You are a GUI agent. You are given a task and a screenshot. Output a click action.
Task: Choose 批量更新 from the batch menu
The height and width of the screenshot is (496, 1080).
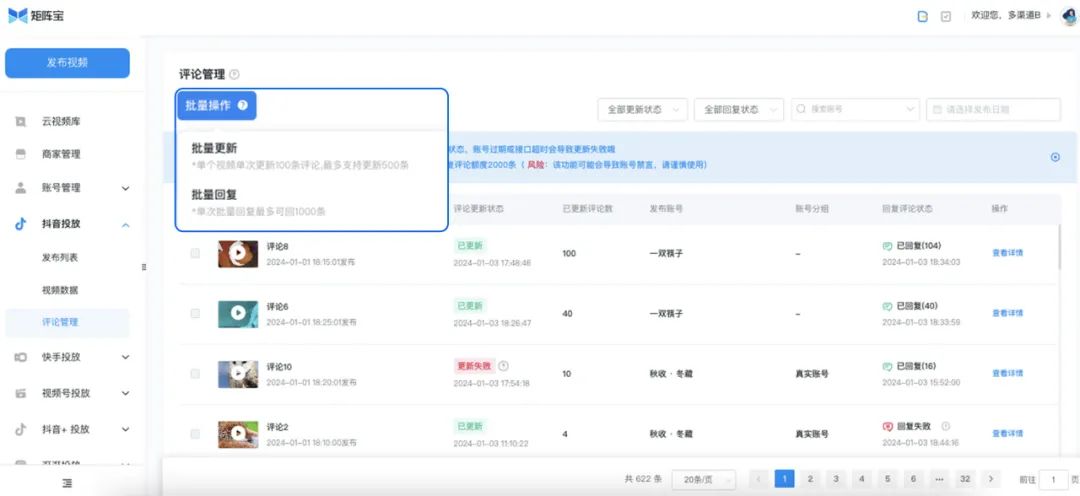pyautogui.click(x=214, y=149)
